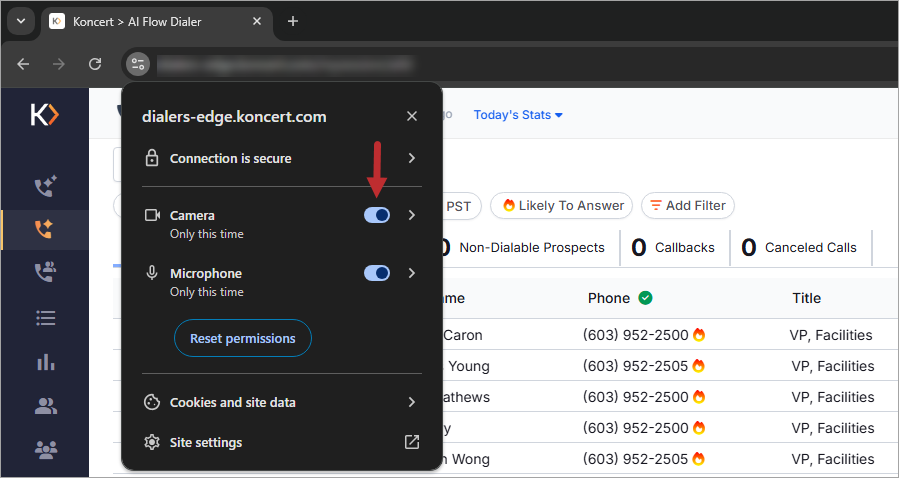Open the phone with people sidebar icon
899x478 pixels.
45,271
